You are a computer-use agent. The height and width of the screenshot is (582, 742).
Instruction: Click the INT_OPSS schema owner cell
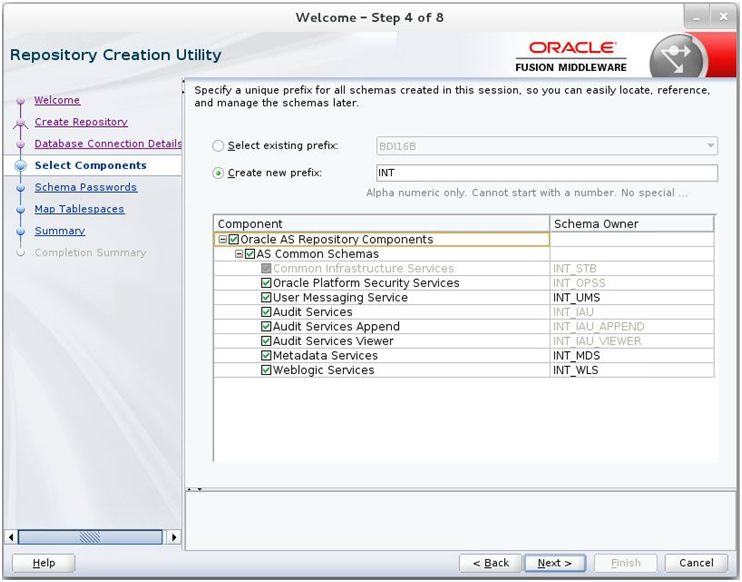click(x=632, y=283)
